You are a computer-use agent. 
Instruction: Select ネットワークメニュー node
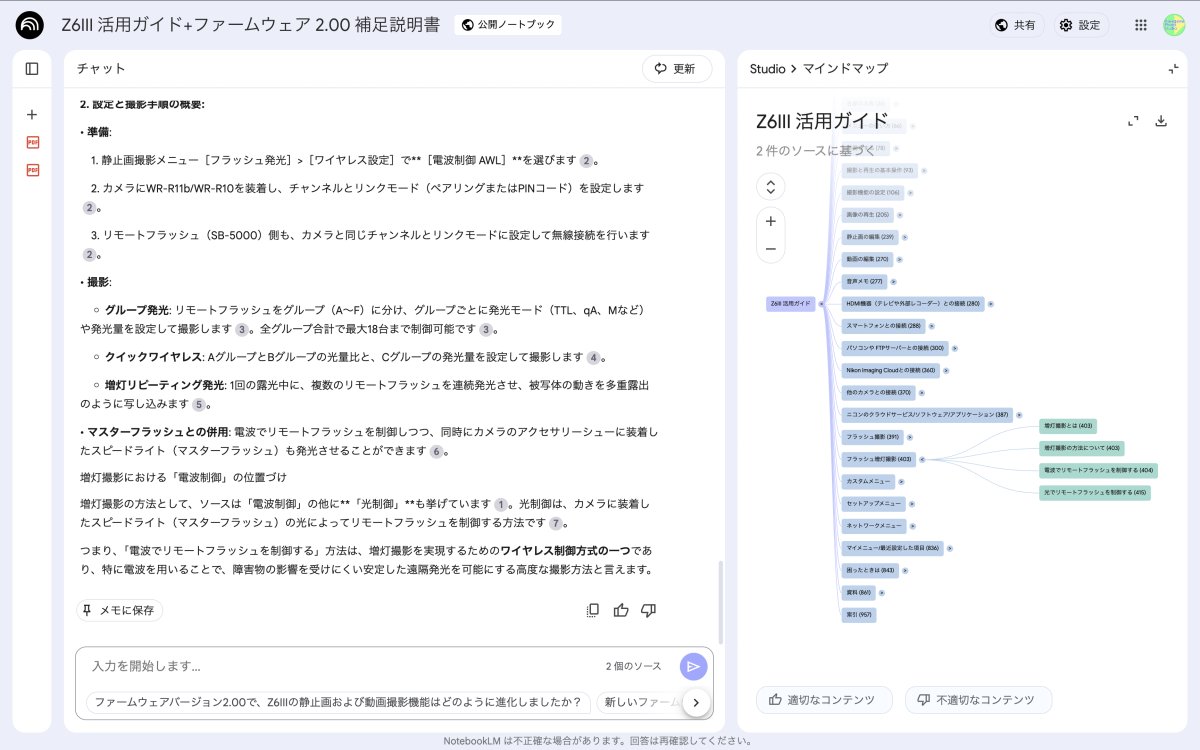(874, 525)
